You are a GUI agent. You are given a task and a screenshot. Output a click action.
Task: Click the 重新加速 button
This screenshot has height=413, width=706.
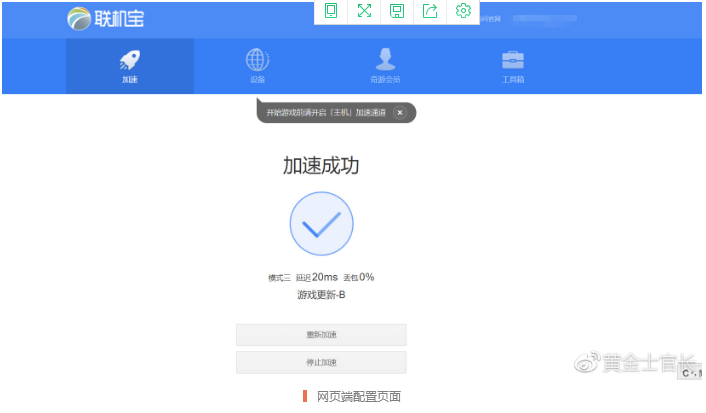321,335
